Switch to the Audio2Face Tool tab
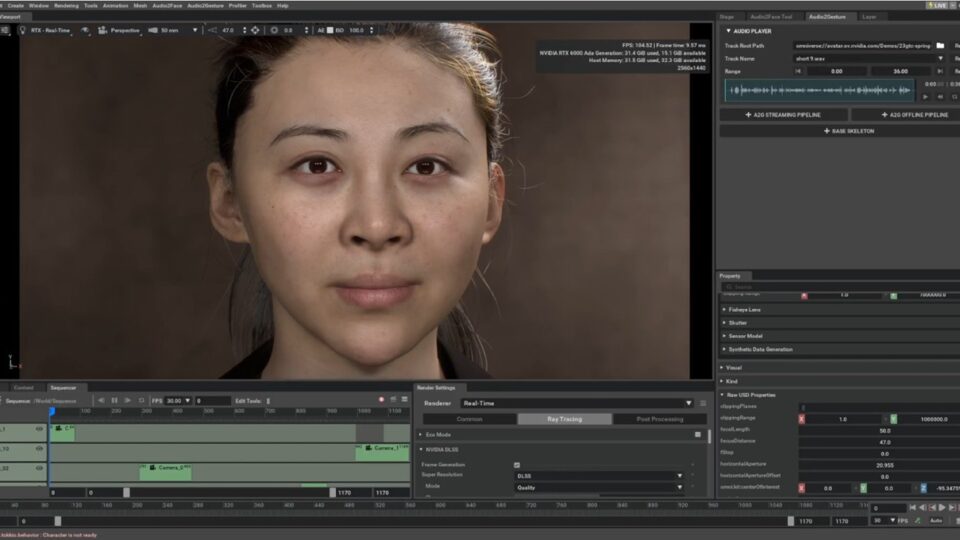960x540 pixels. pos(771,17)
